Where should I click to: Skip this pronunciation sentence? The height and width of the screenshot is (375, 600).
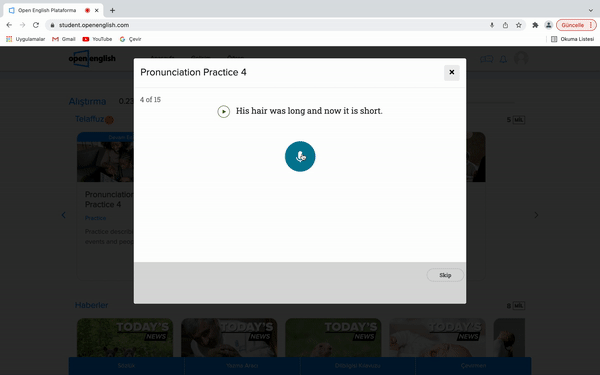pyautogui.click(x=445, y=275)
